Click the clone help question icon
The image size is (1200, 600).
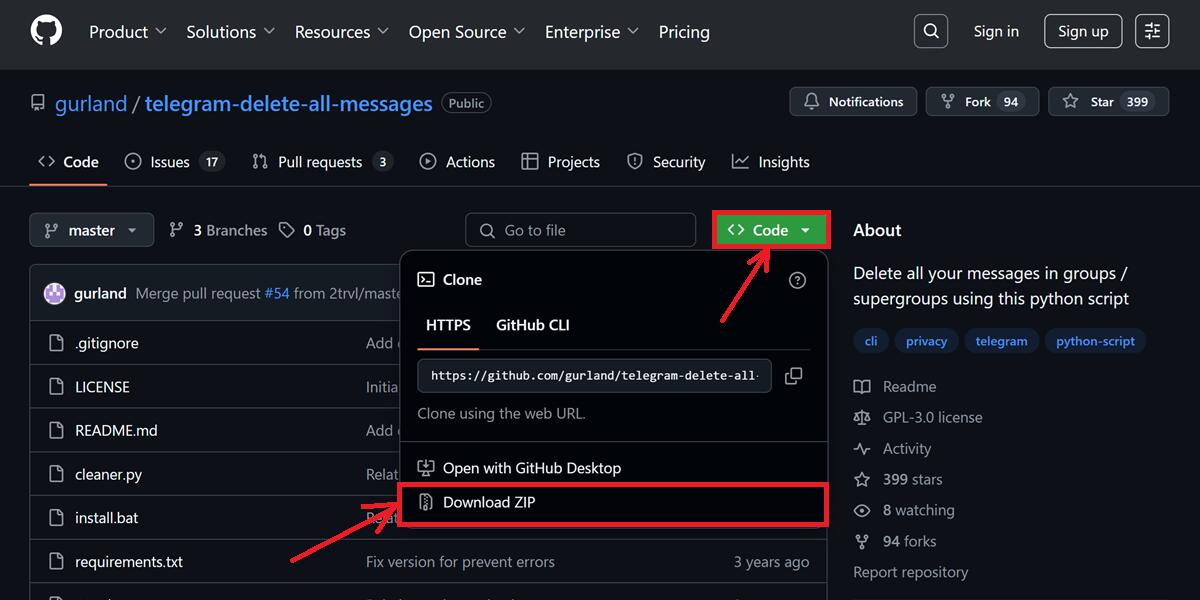(797, 280)
